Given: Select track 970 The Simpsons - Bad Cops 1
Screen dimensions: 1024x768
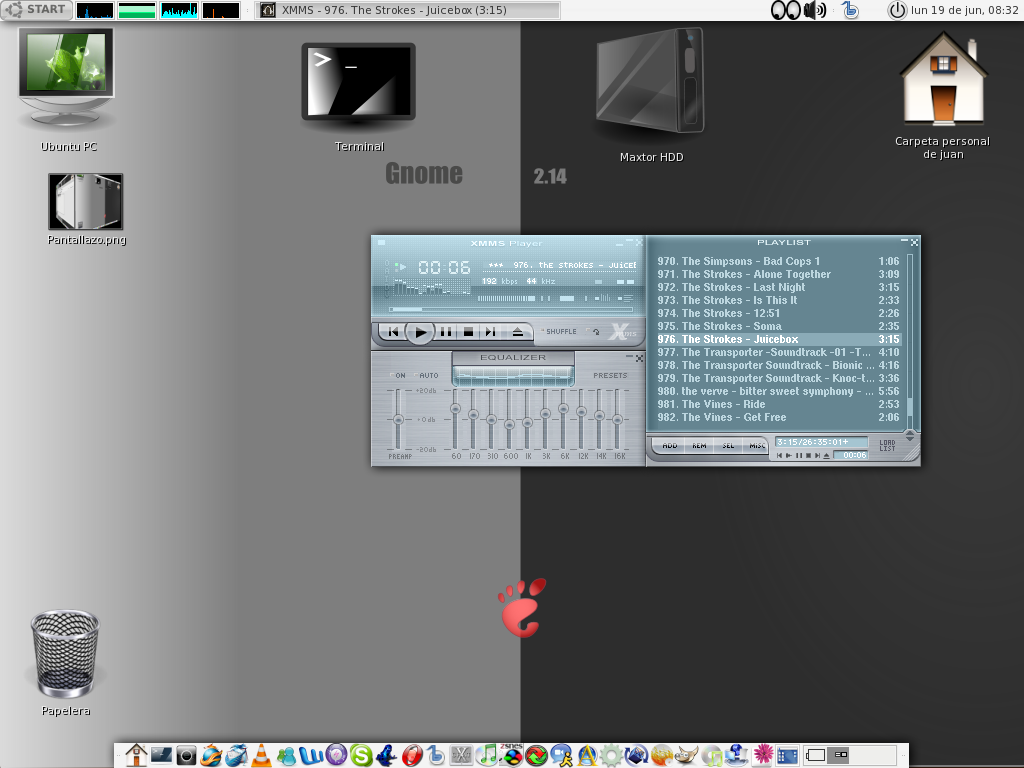Looking at the screenshot, I should (x=778, y=261).
